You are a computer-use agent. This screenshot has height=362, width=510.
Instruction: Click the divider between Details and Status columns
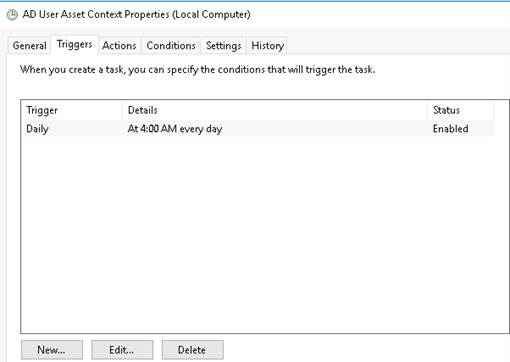428,110
